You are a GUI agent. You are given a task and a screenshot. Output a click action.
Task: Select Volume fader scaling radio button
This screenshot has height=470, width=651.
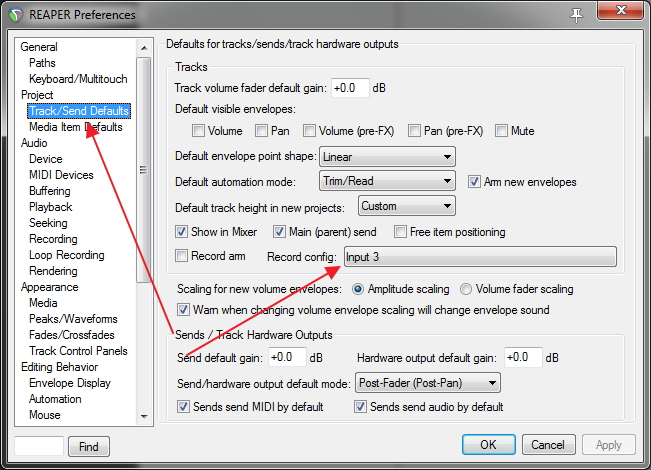[466, 289]
